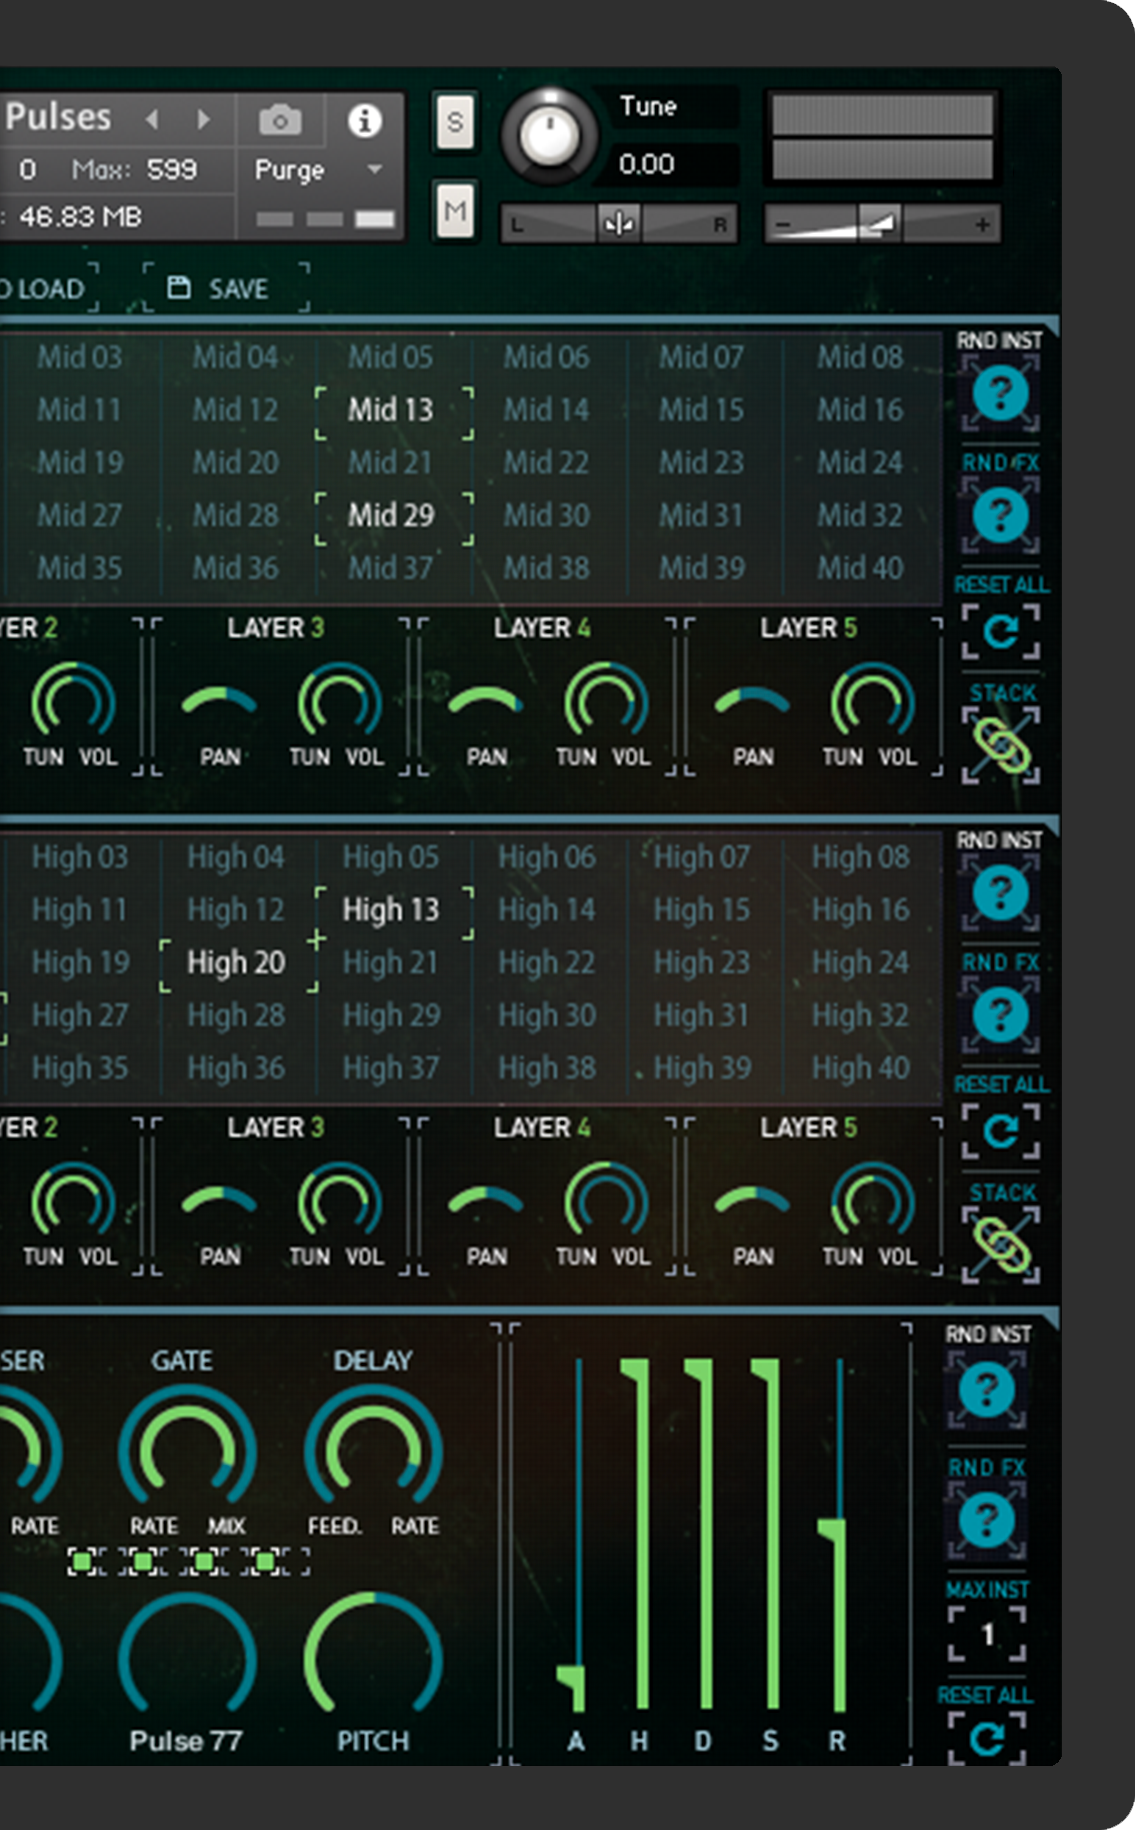Randomize instruments in the bottom pulse section
Screen dimensions: 1135x1830
(x=987, y=1390)
